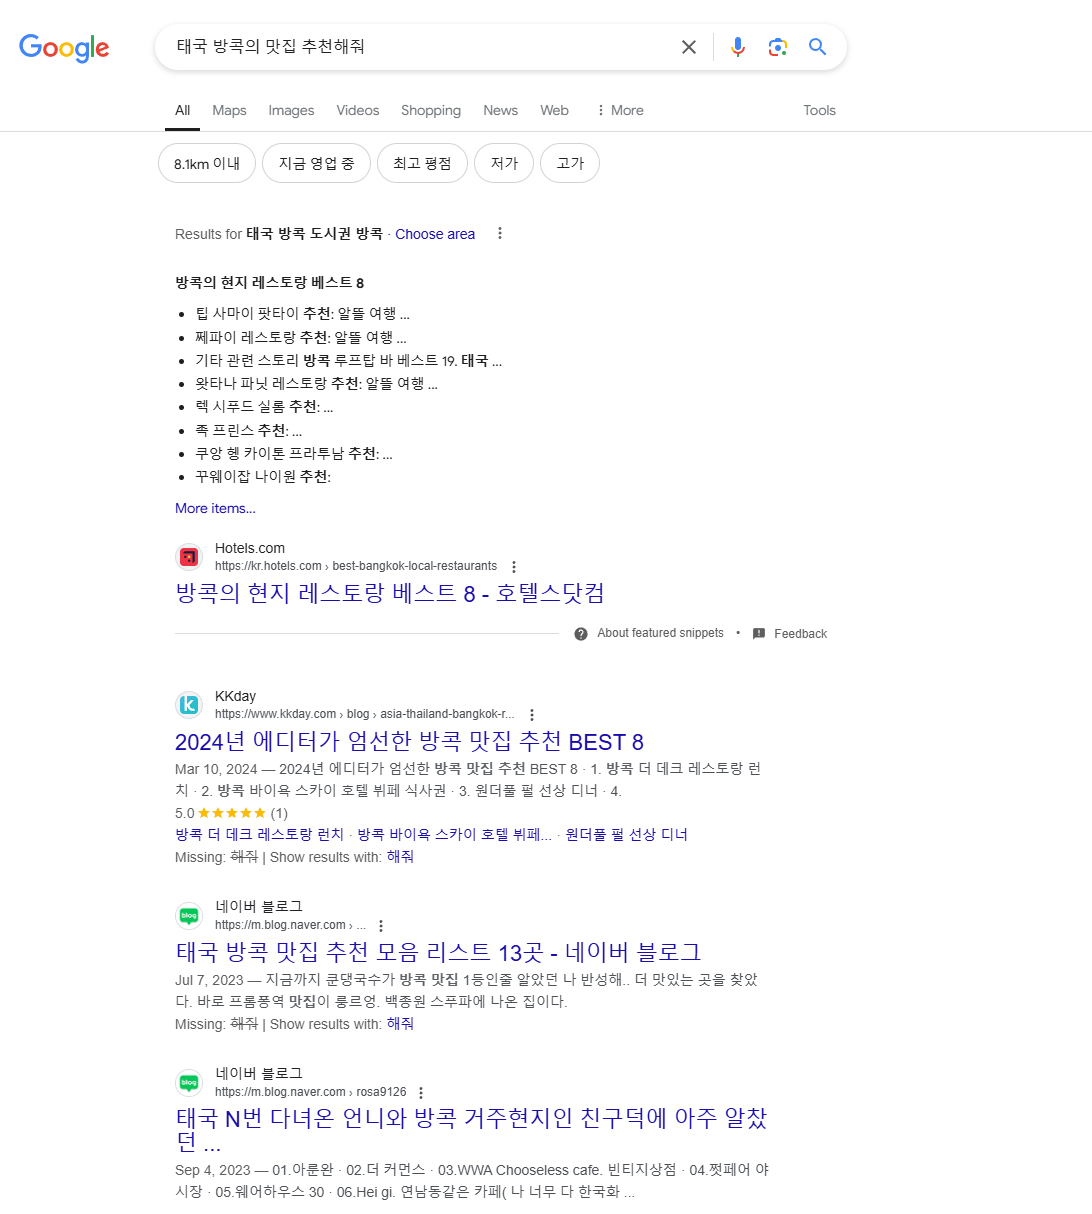Click the KKday favicon
Screen dimensions: 1092x1214
189,705
